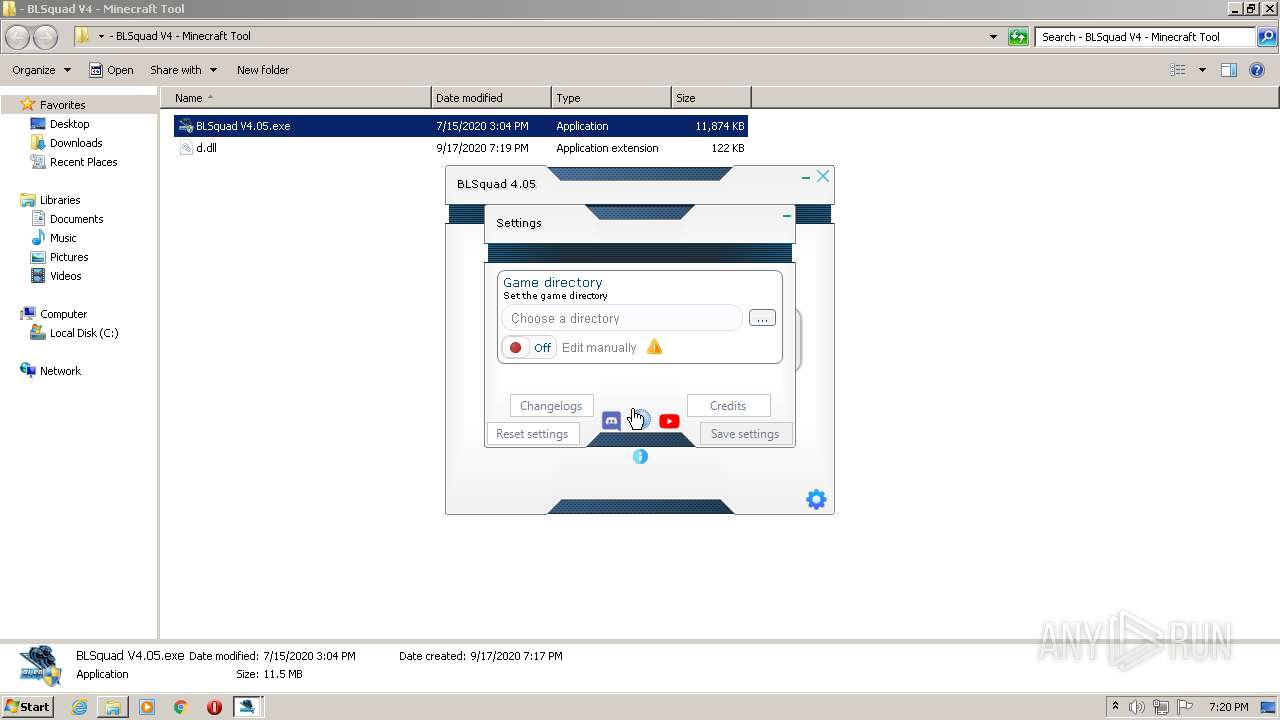Screen dimensions: 1280x720
Task: Click the Action Center flag icon
Action: point(1185,707)
